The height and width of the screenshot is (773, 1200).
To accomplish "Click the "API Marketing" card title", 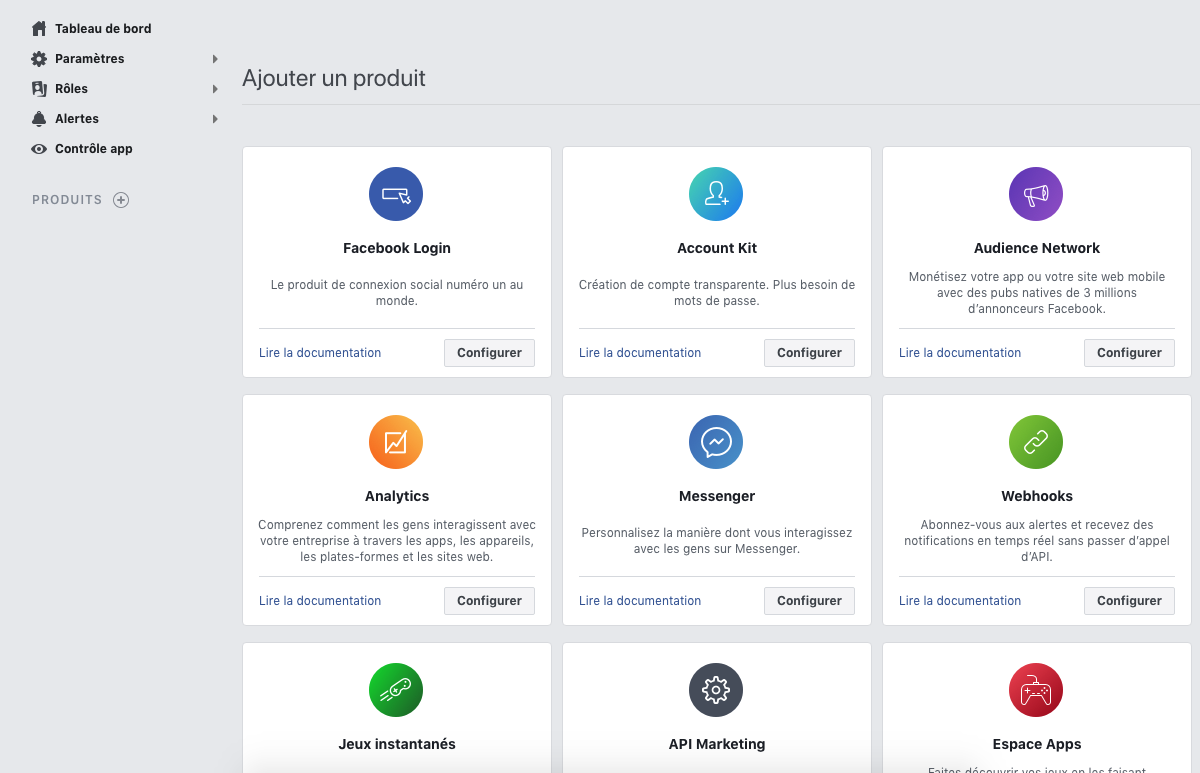I will click(x=717, y=744).
